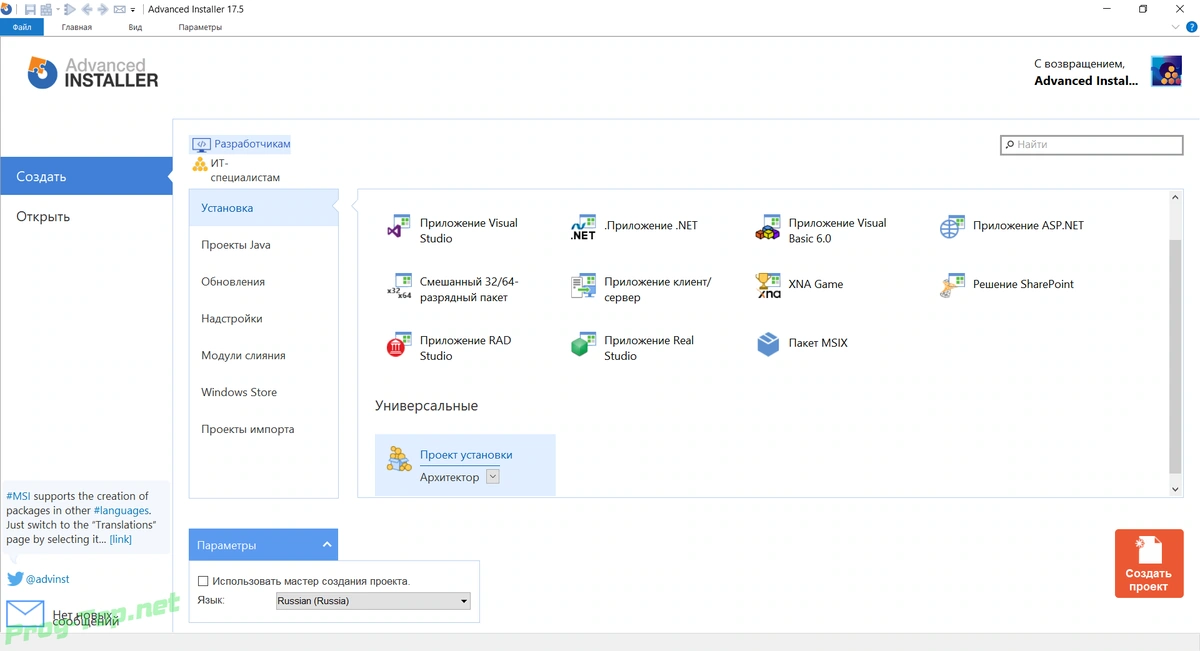Click into the Найти search field
The image size is (1200, 651).
tap(1092, 145)
